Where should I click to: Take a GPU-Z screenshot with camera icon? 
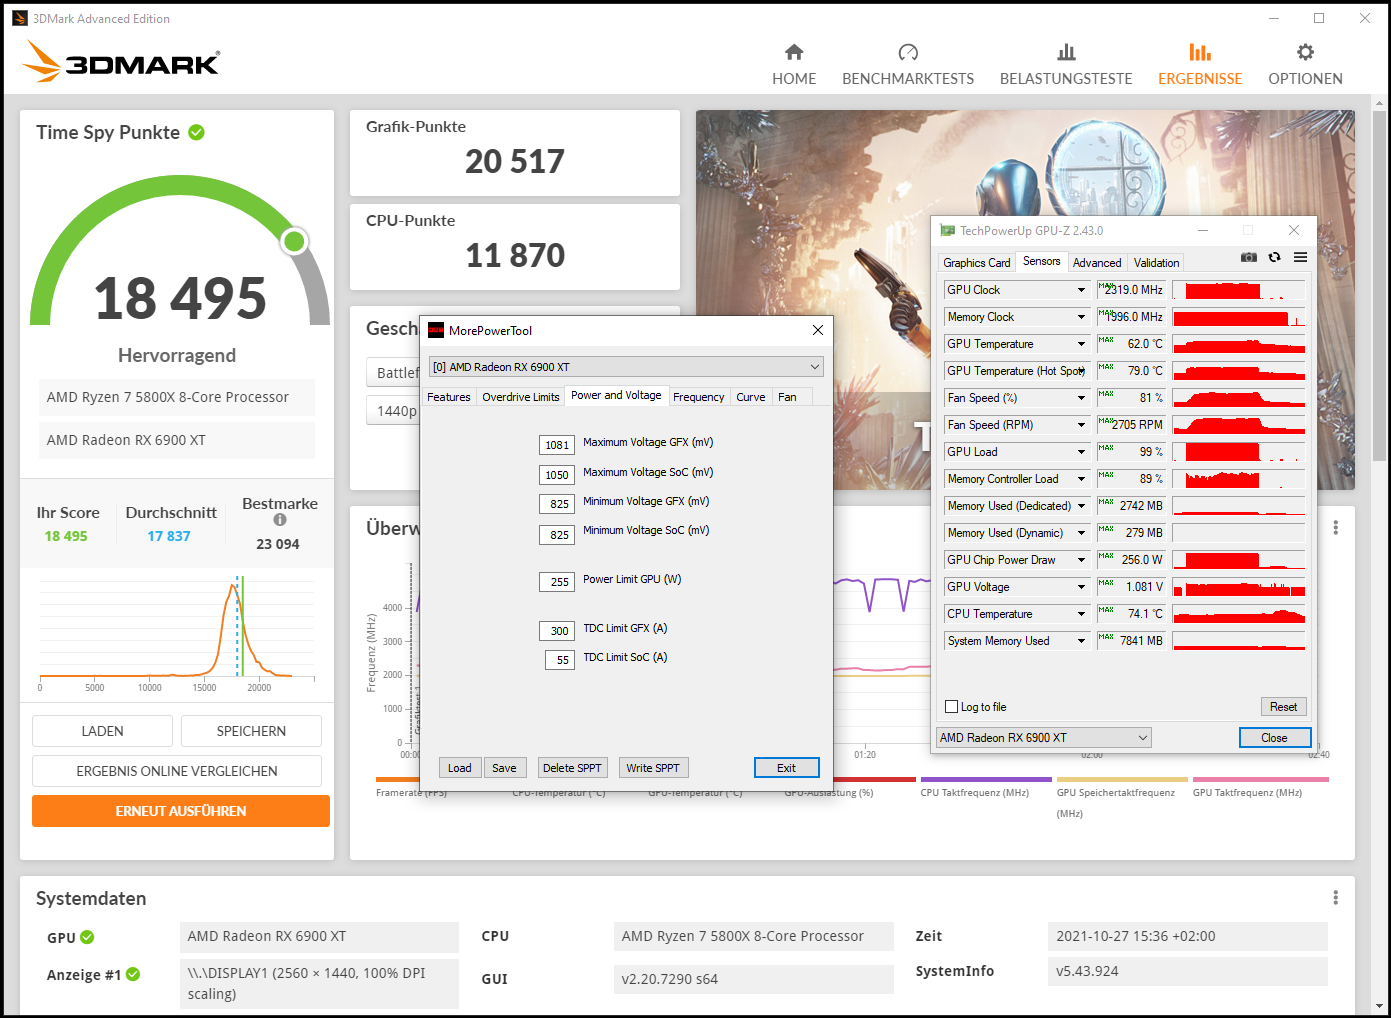tap(1248, 257)
